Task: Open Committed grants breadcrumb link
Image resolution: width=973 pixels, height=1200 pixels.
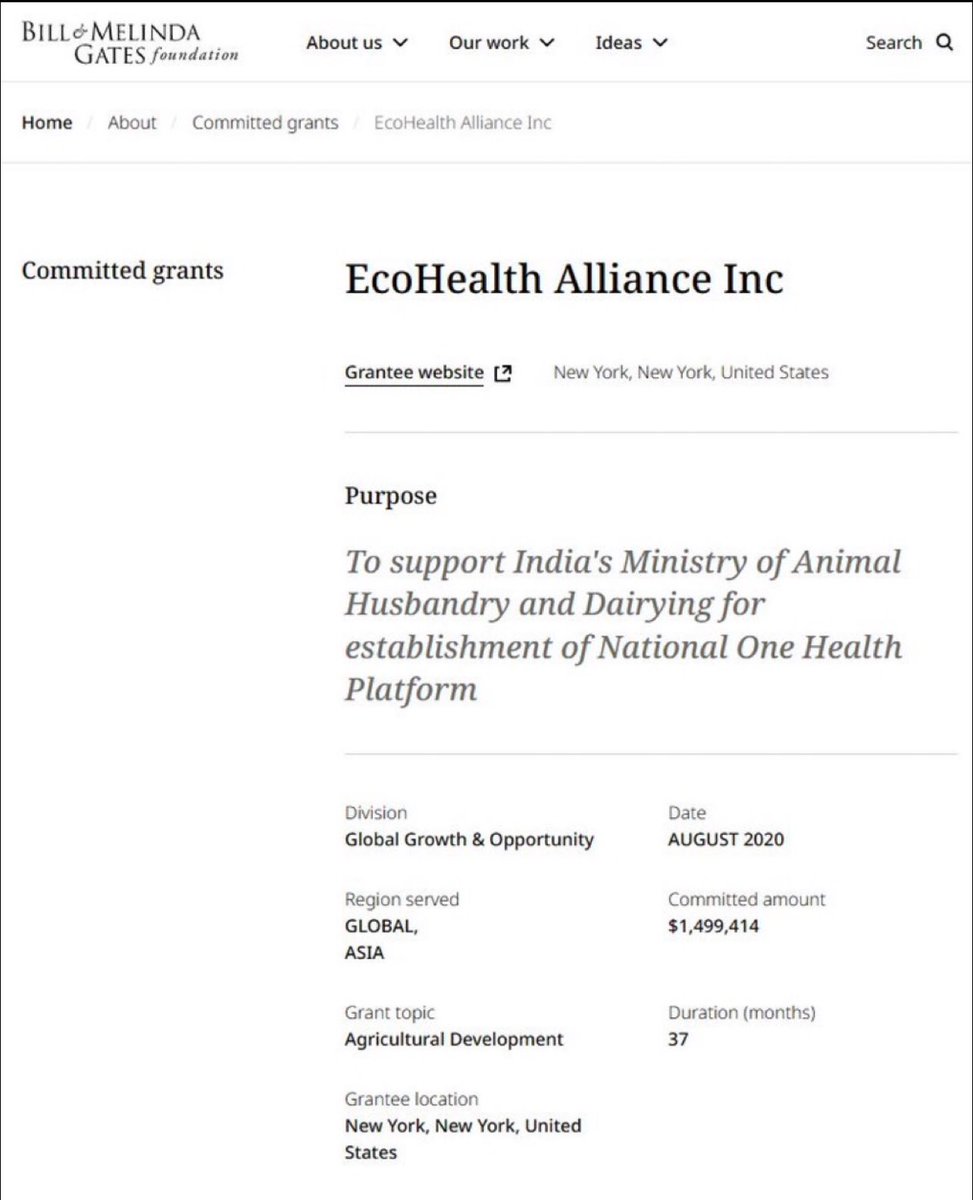Action: 265,123
